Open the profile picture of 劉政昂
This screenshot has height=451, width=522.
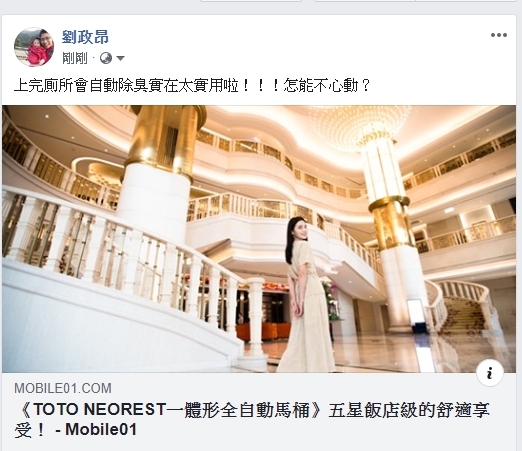coord(34,47)
